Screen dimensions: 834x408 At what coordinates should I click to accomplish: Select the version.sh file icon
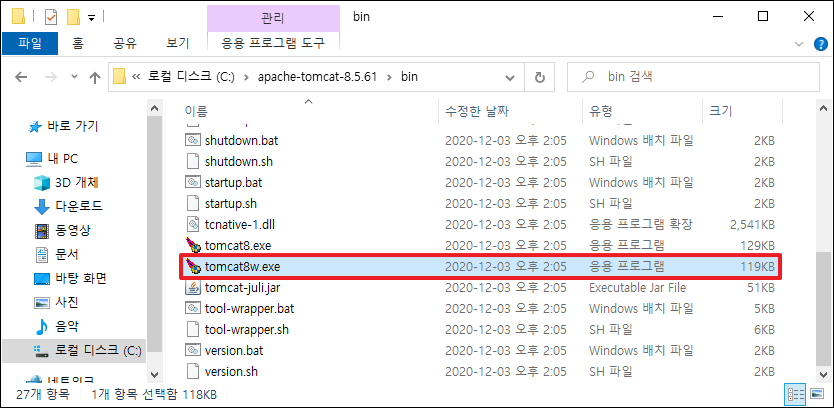click(192, 371)
